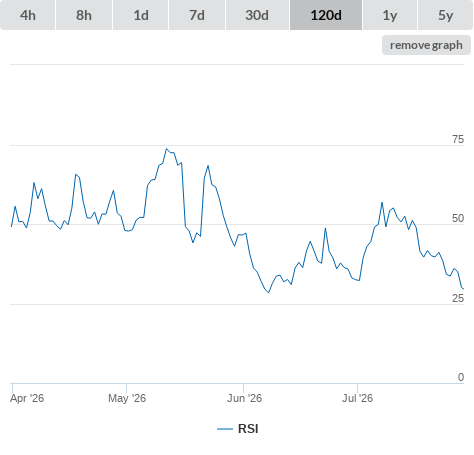Click the Jun '26 axis label
The width and height of the screenshot is (474, 455).
coord(244,398)
